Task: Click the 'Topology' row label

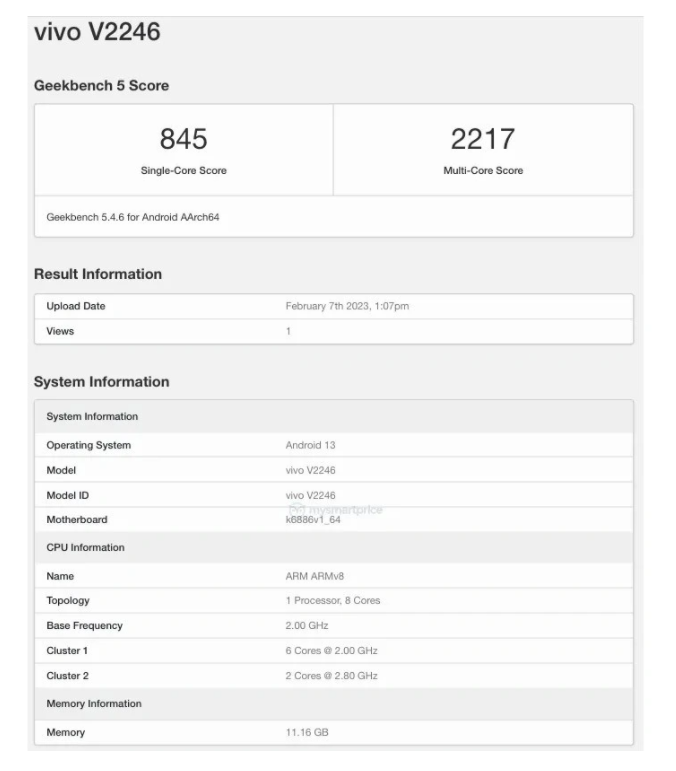Action: tap(68, 600)
